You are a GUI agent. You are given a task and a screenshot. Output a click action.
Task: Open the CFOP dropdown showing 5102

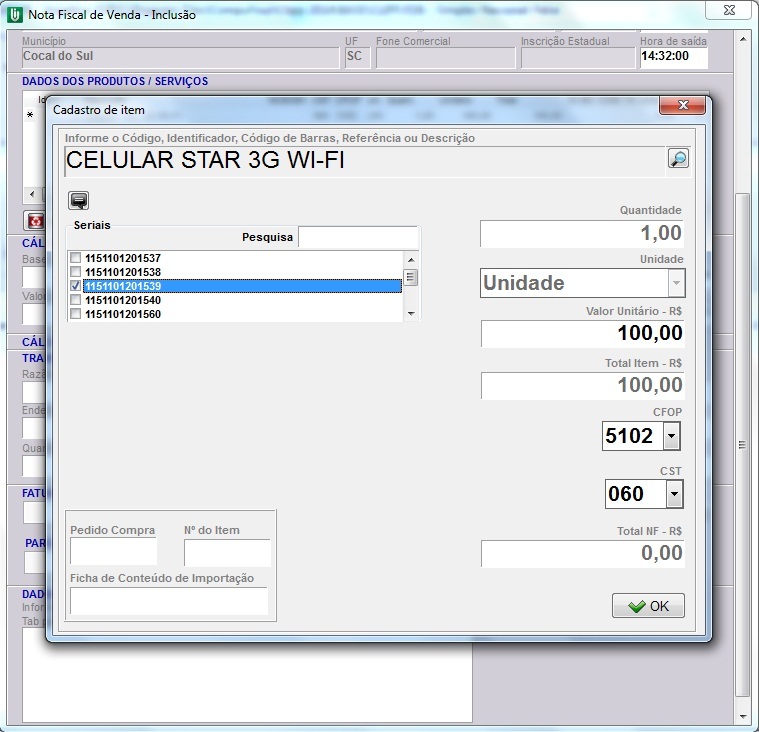pyautogui.click(x=671, y=436)
